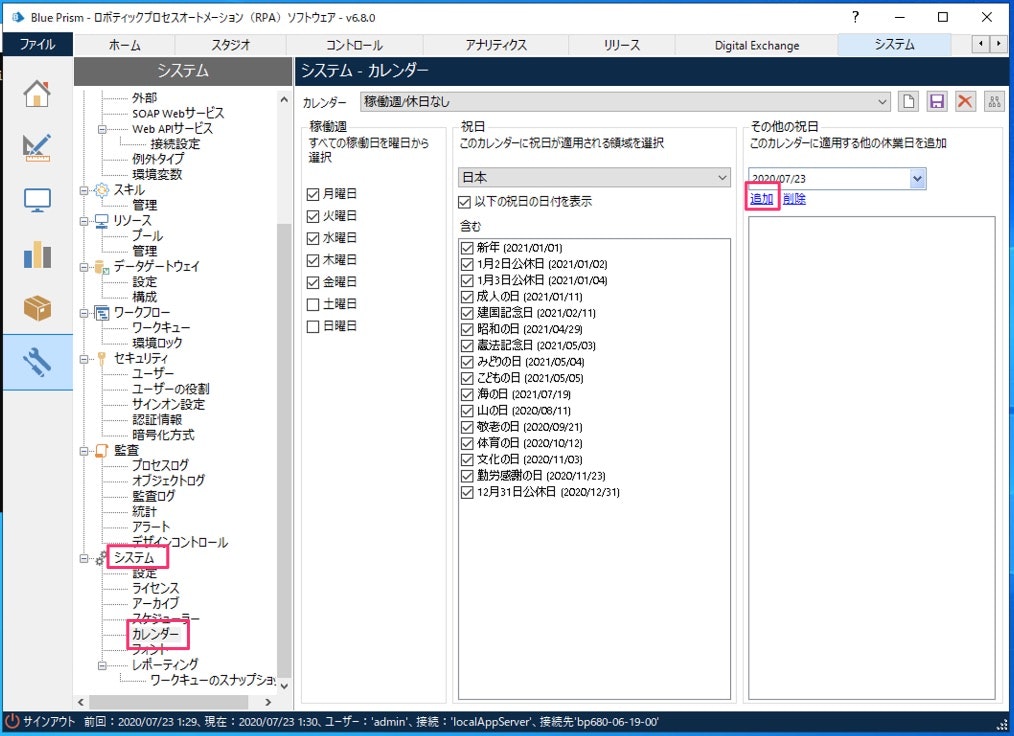Open the Studio pencil-ruler sidebar icon
Screen dimensions: 1014x736
37,147
